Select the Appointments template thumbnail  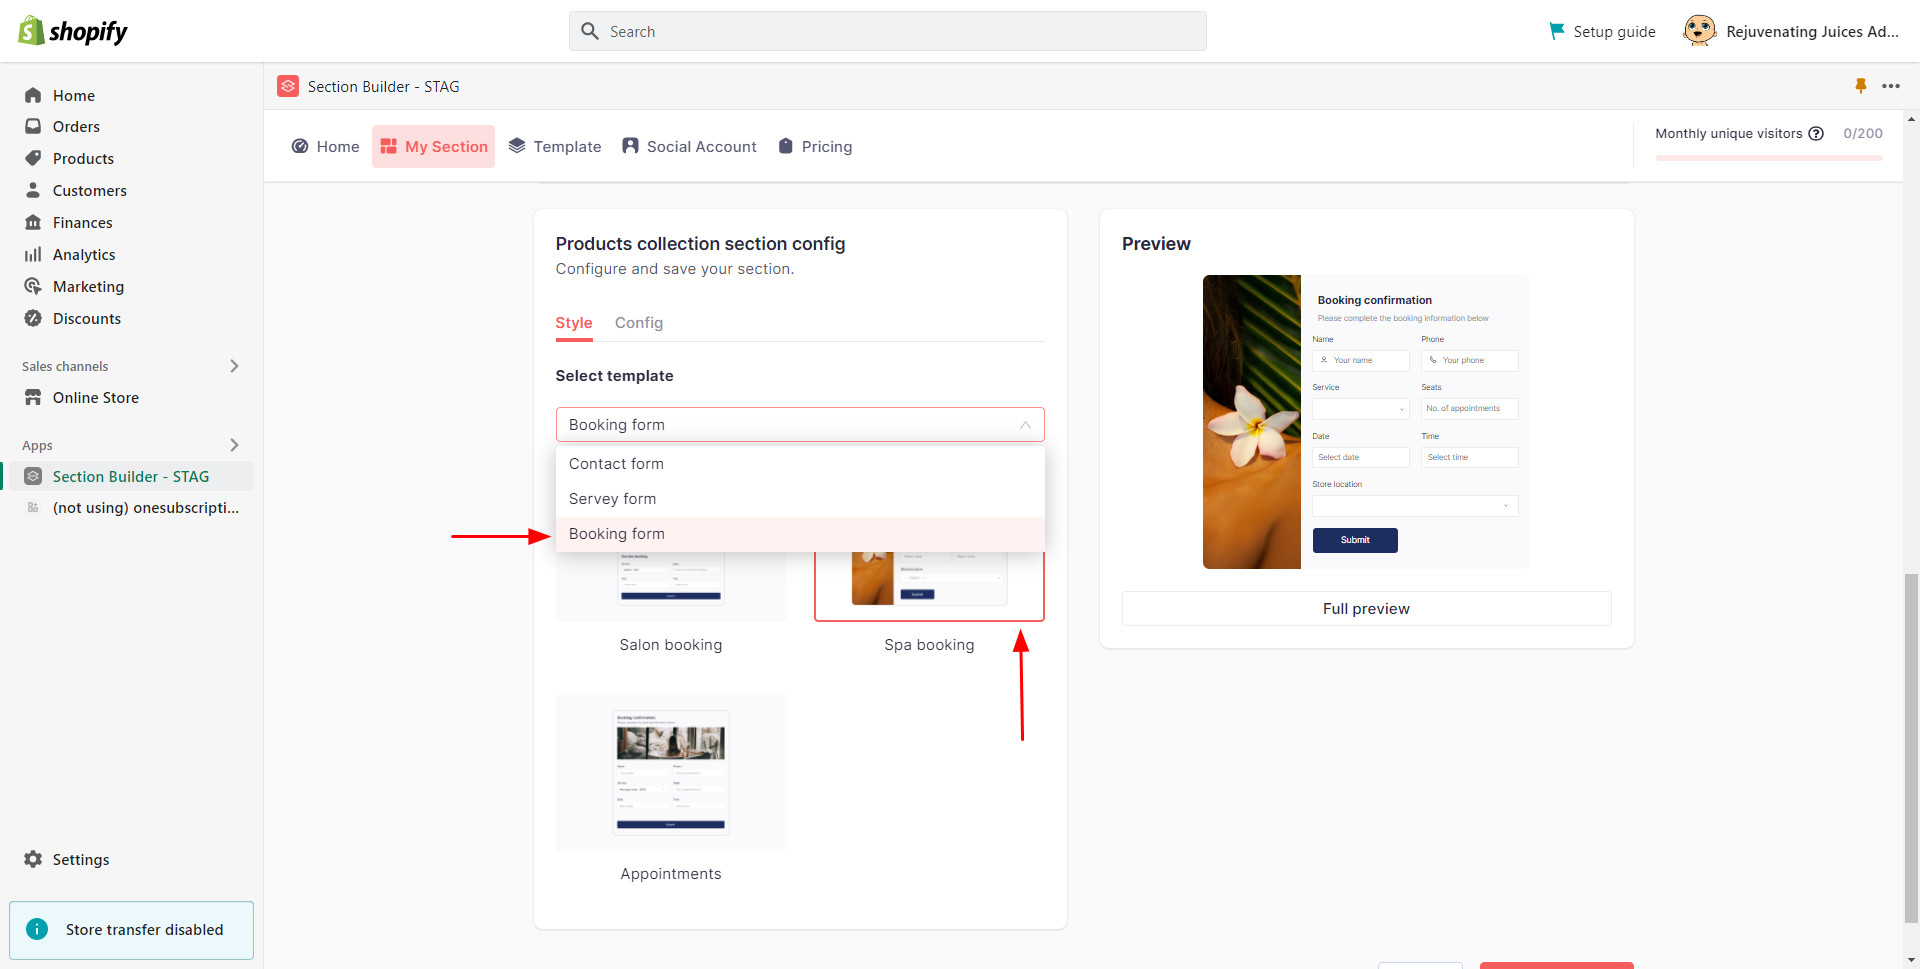pyautogui.click(x=671, y=773)
